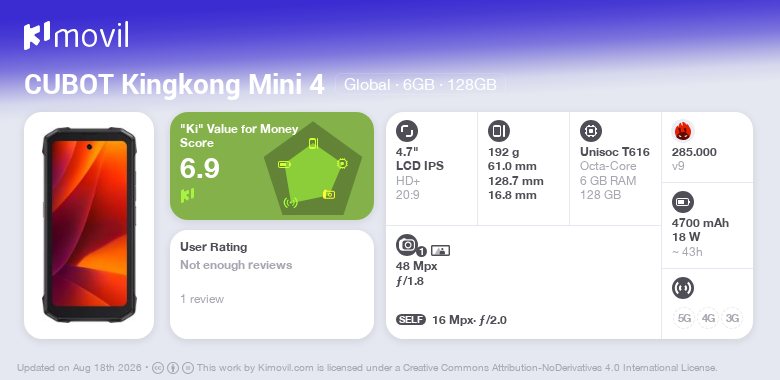Click the battery capacity icon
The width and height of the screenshot is (780, 380).
683,202
